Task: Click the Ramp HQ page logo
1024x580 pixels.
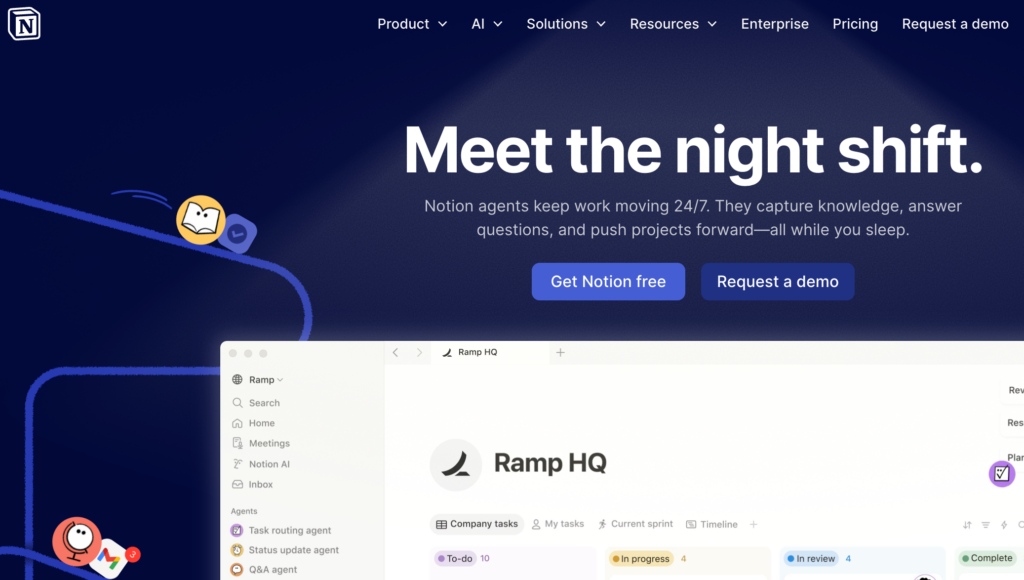Action: point(455,464)
